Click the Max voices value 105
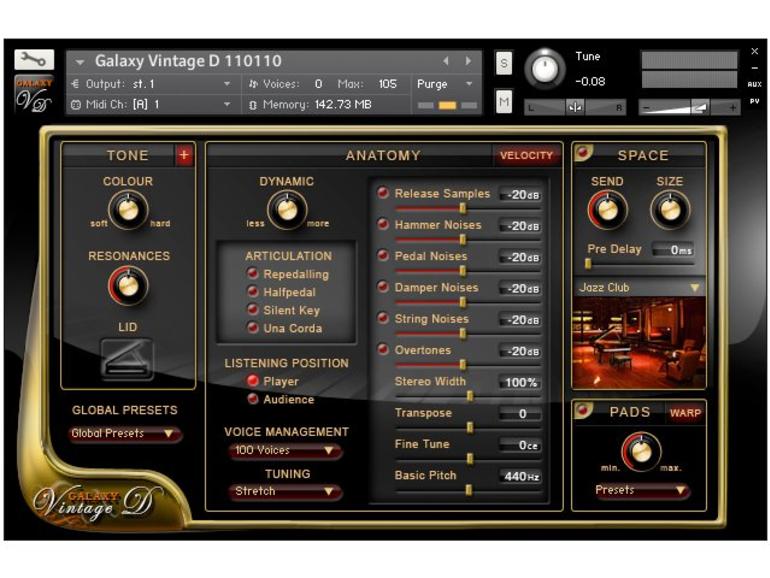Screen dimensions: 770x578 387,84
